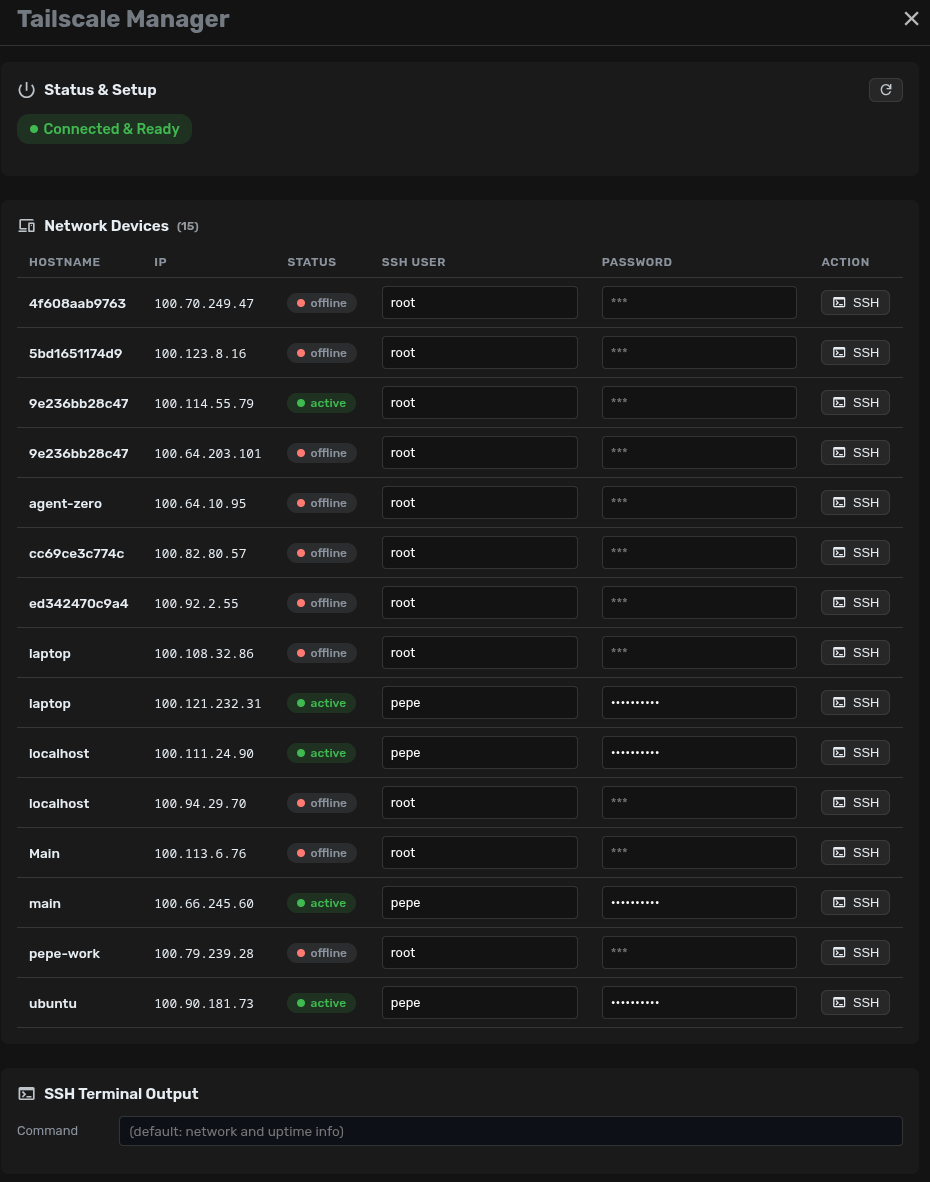Focus the Command input field

click(x=510, y=1131)
